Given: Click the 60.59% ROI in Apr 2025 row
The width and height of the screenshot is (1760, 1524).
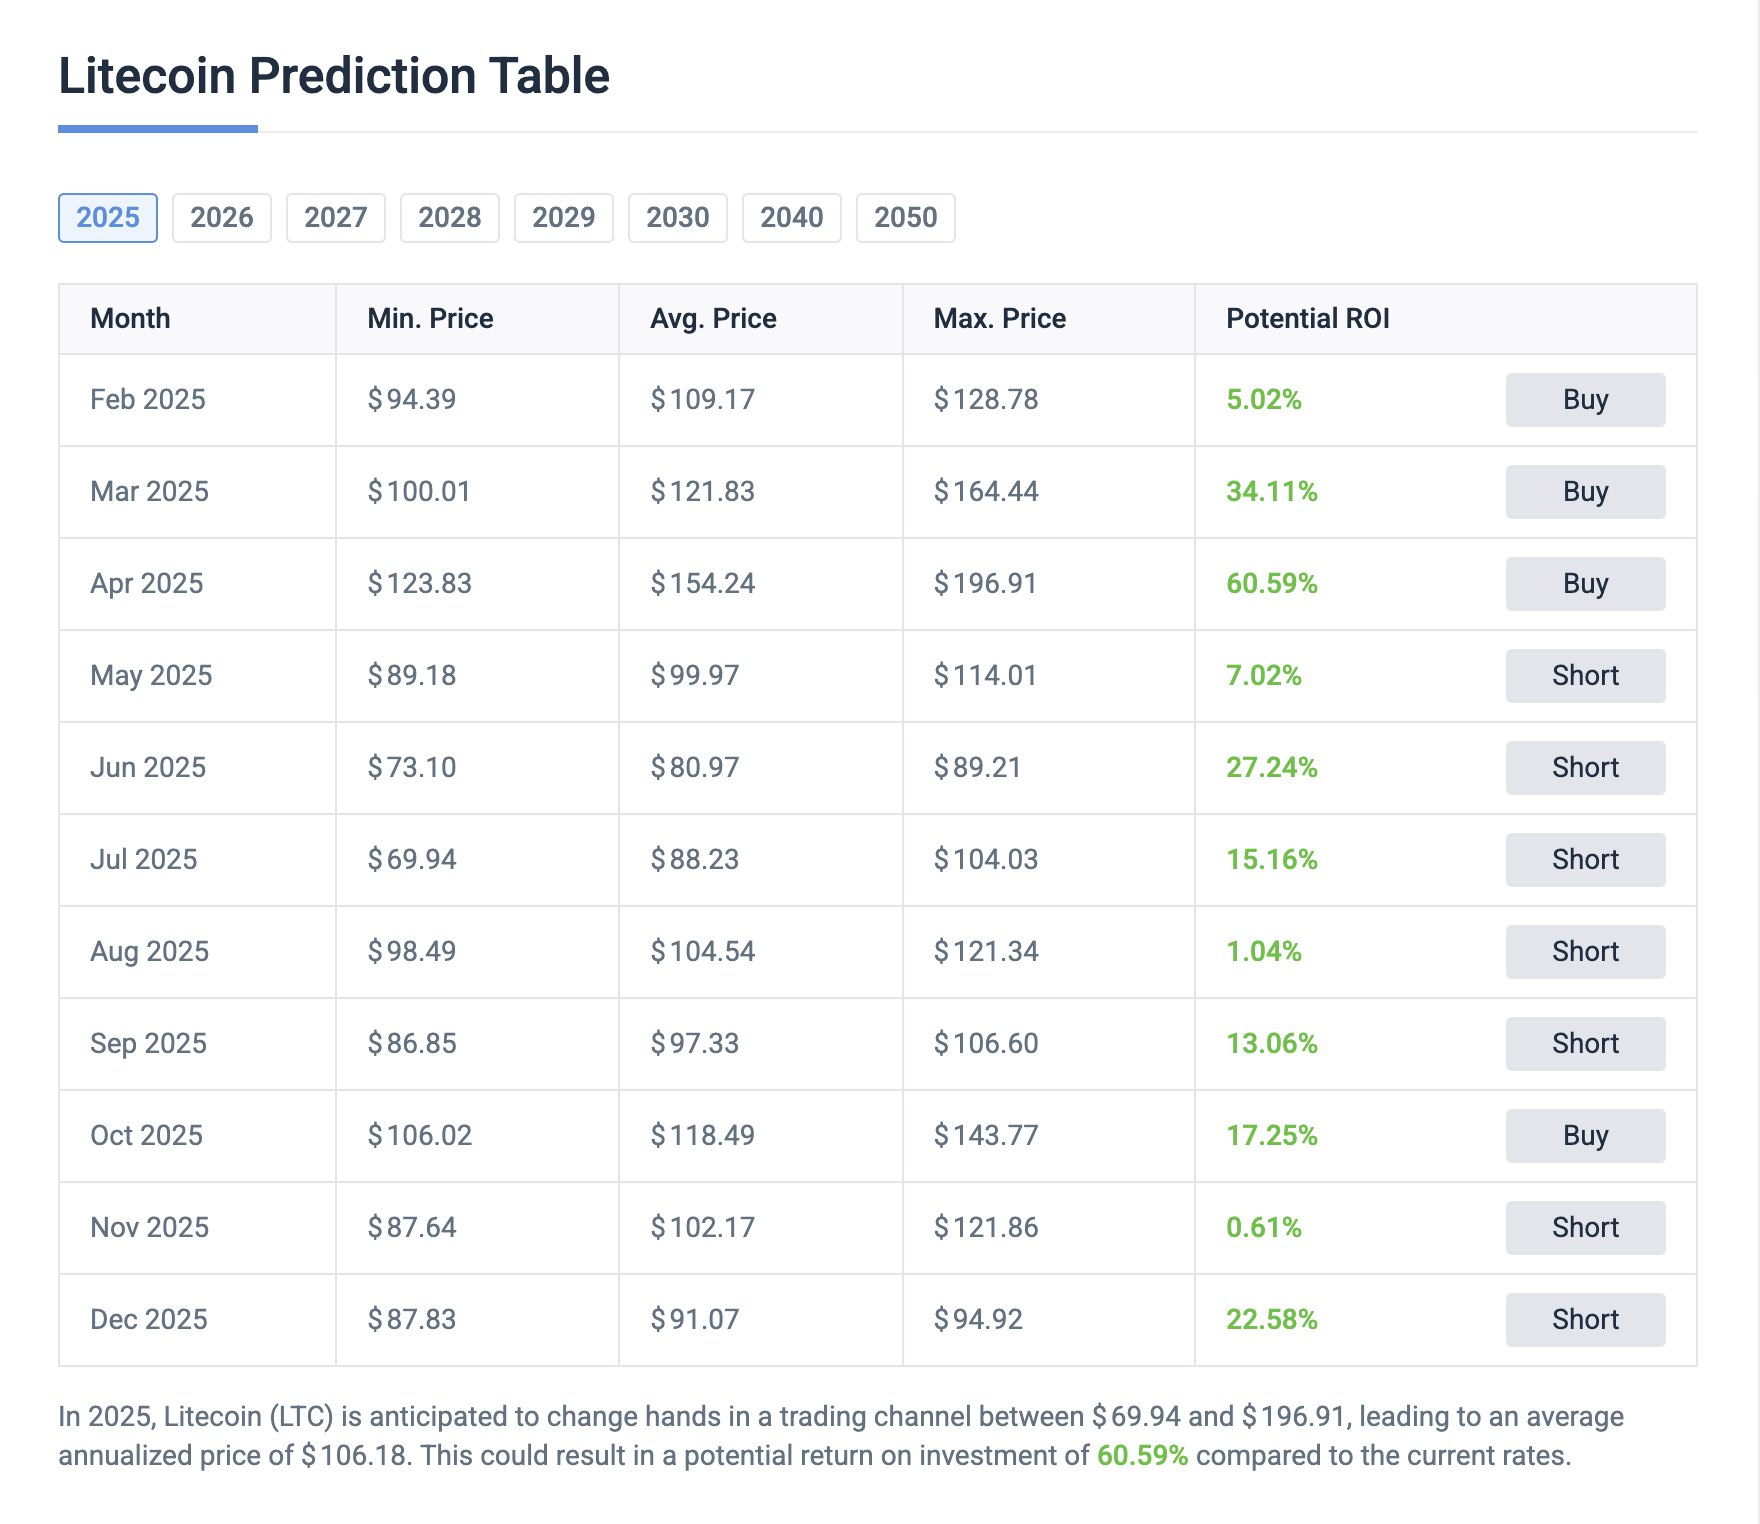Looking at the screenshot, I should [x=1272, y=584].
